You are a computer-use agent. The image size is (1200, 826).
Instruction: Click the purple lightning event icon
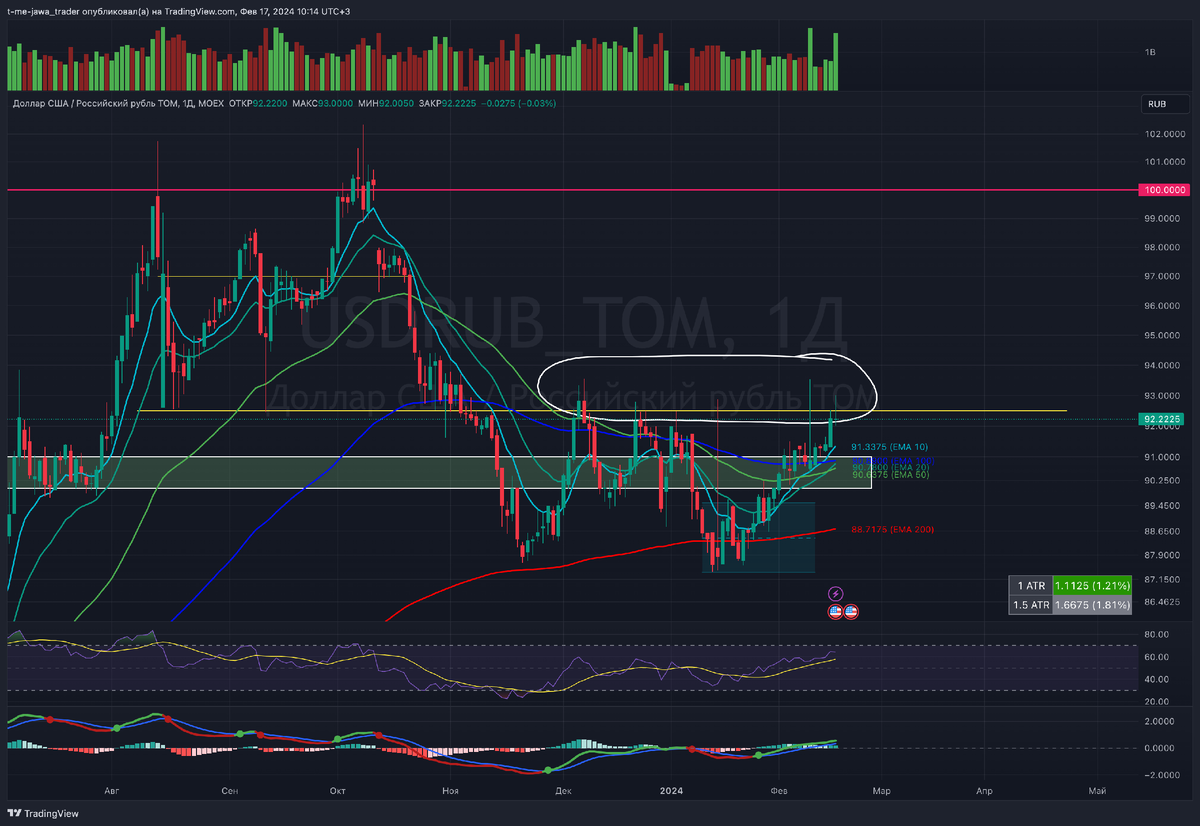pos(837,594)
